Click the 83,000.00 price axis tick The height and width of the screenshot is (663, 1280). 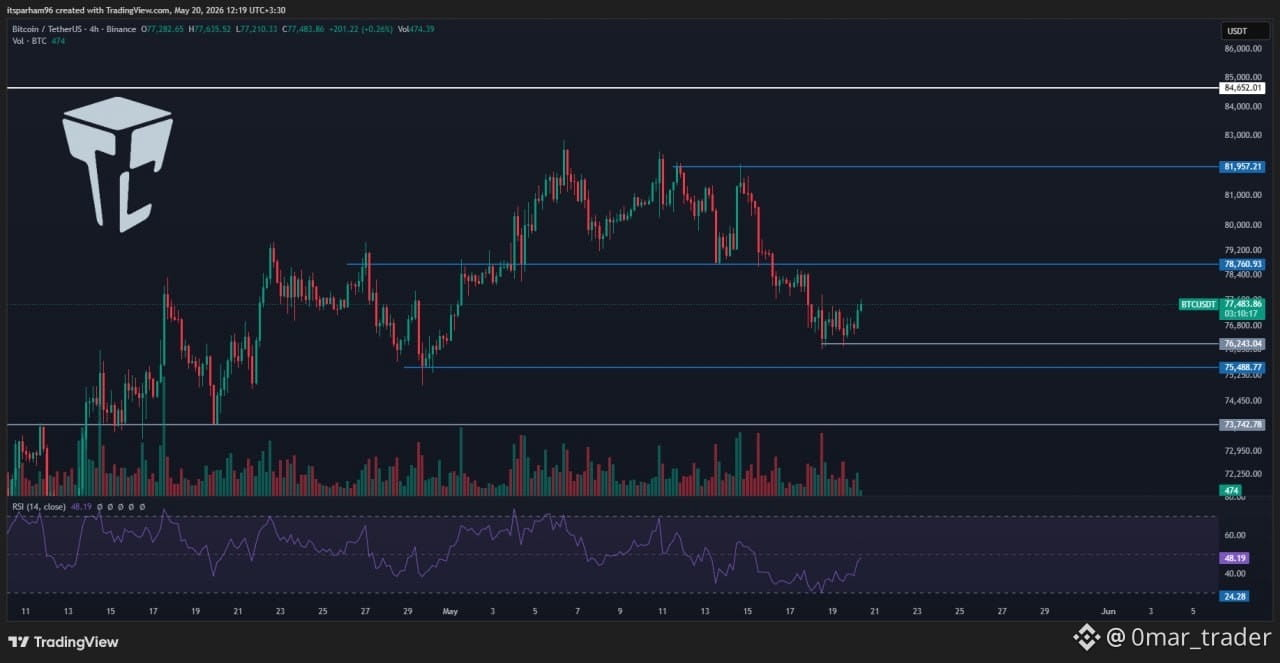point(1242,135)
